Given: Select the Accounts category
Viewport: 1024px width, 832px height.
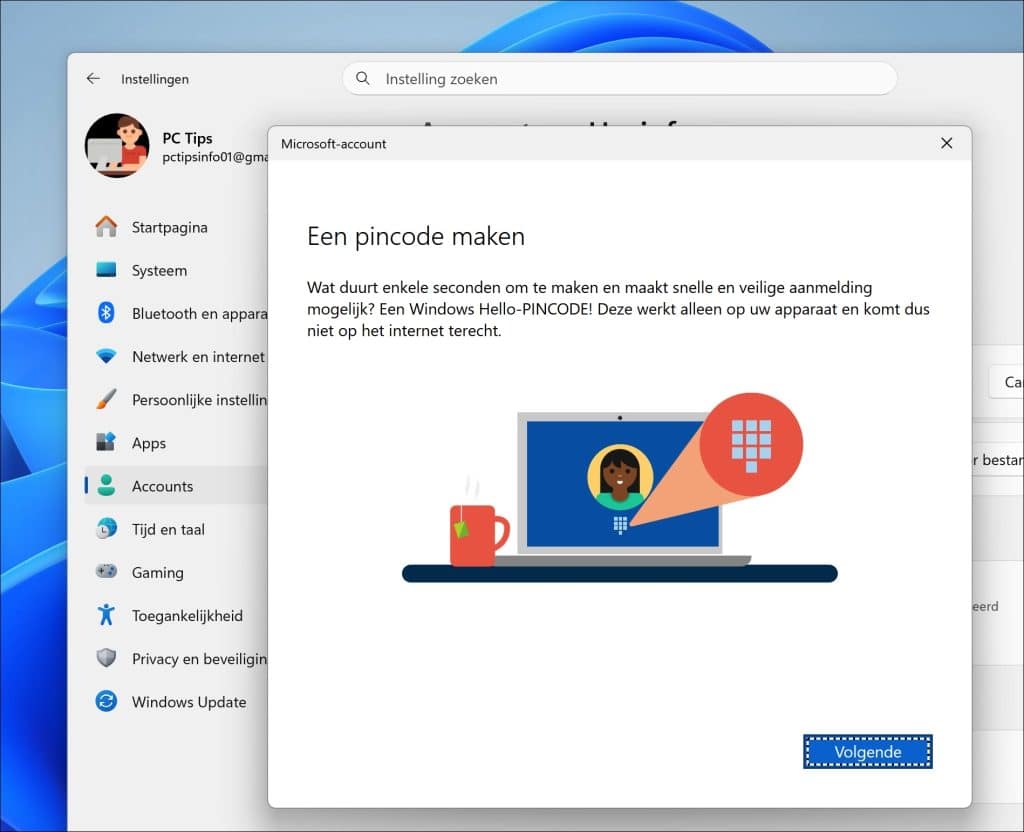Looking at the screenshot, I should tap(176, 486).
